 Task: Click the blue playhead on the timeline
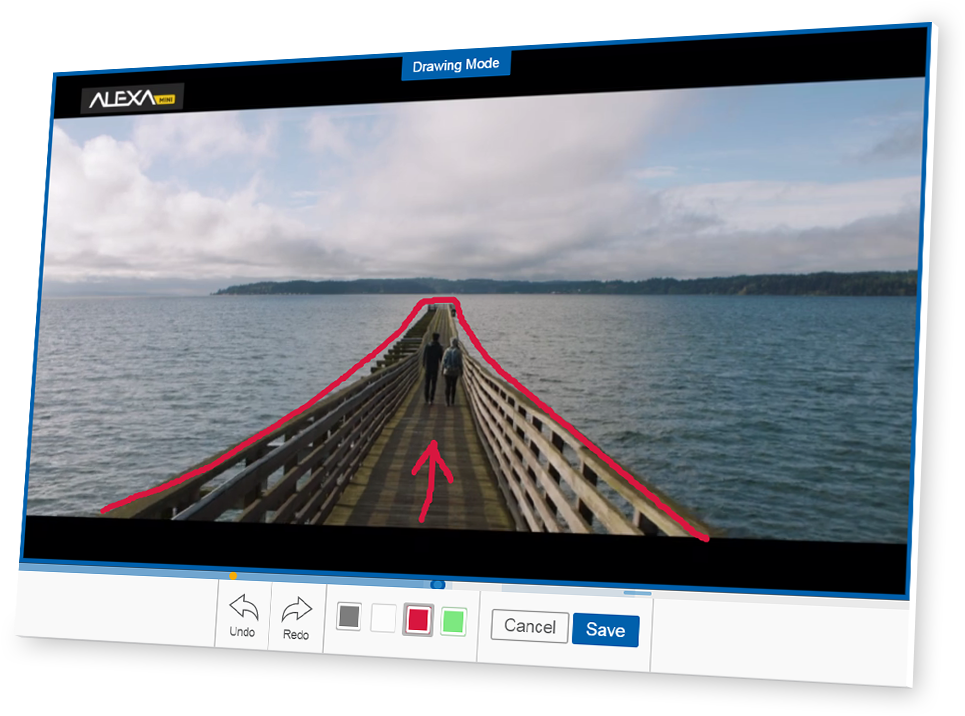(x=437, y=583)
